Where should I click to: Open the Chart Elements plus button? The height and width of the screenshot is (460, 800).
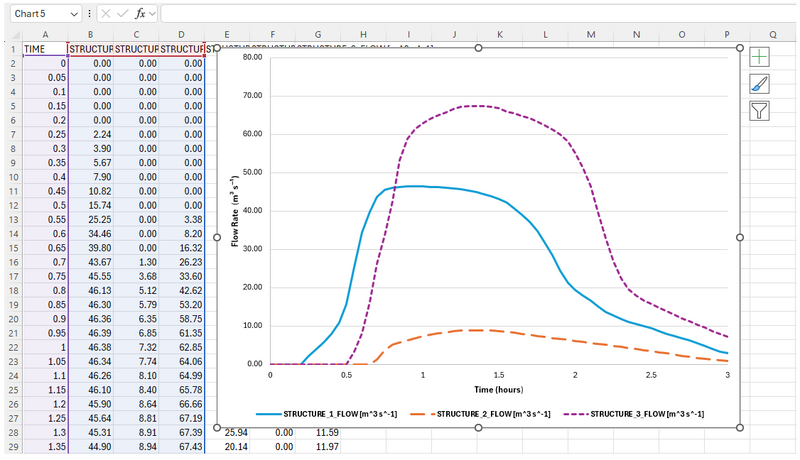coord(760,58)
